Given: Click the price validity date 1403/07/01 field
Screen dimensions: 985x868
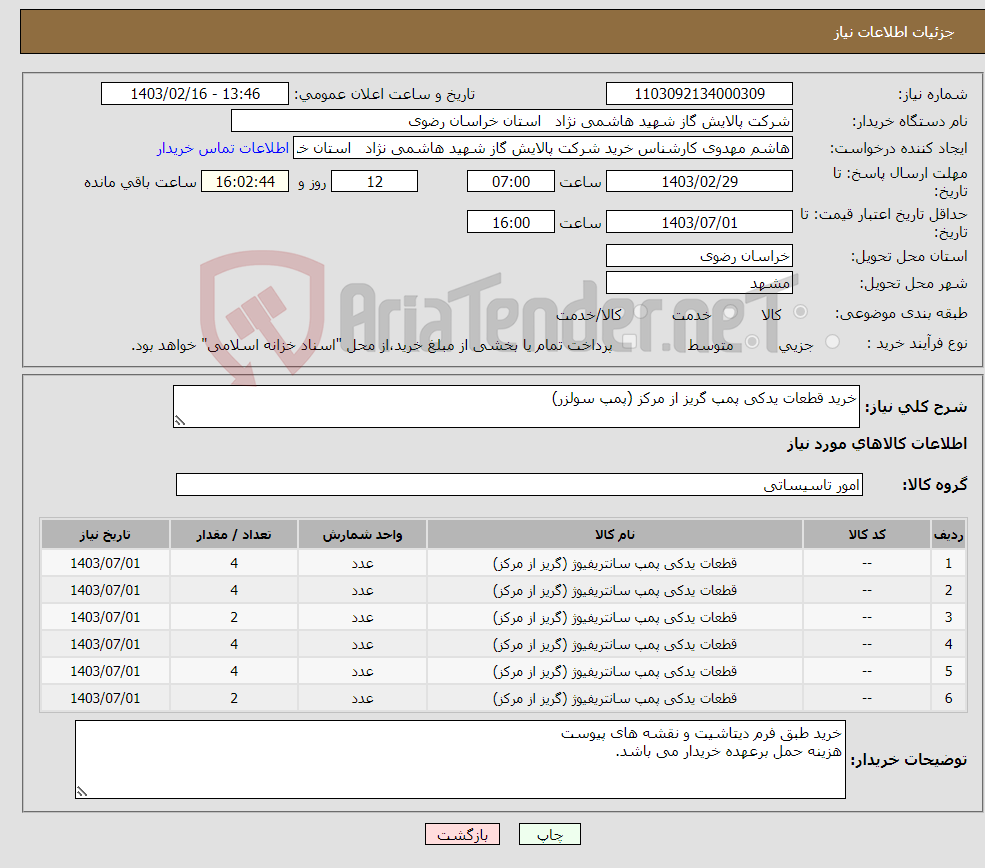Looking at the screenshot, I should point(699,222).
